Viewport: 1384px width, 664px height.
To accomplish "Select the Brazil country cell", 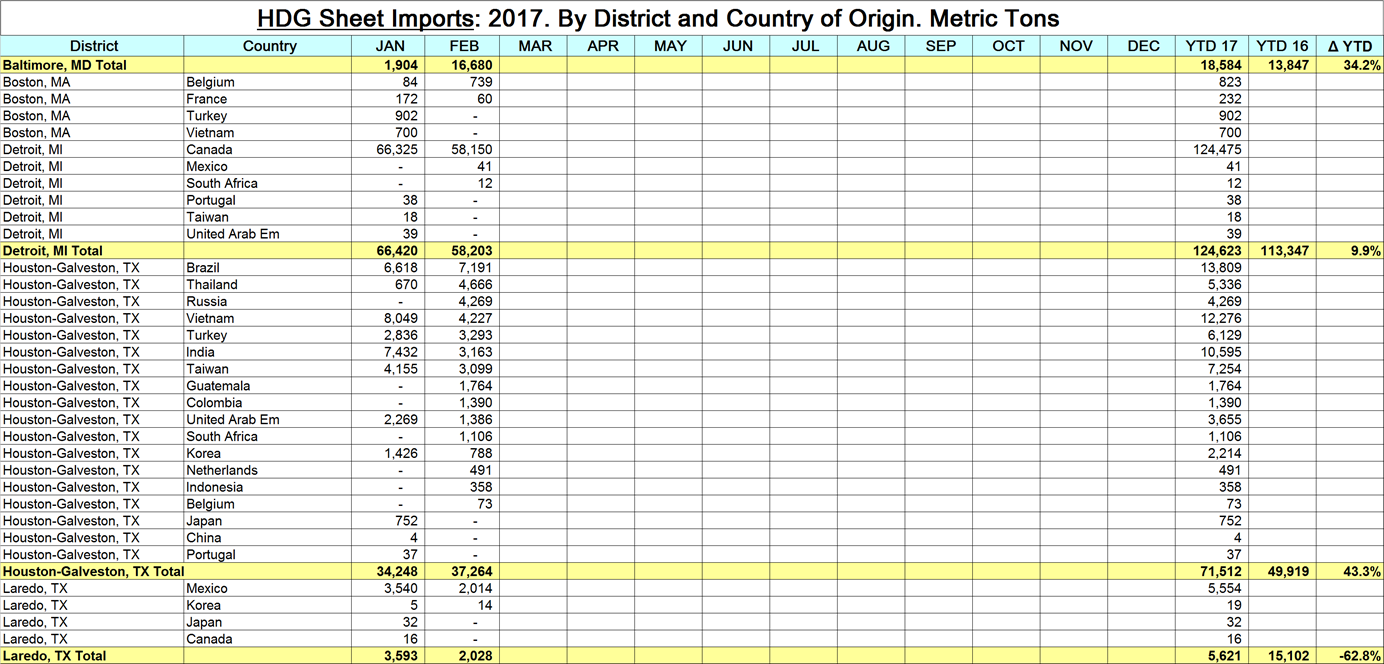I will click(203, 268).
